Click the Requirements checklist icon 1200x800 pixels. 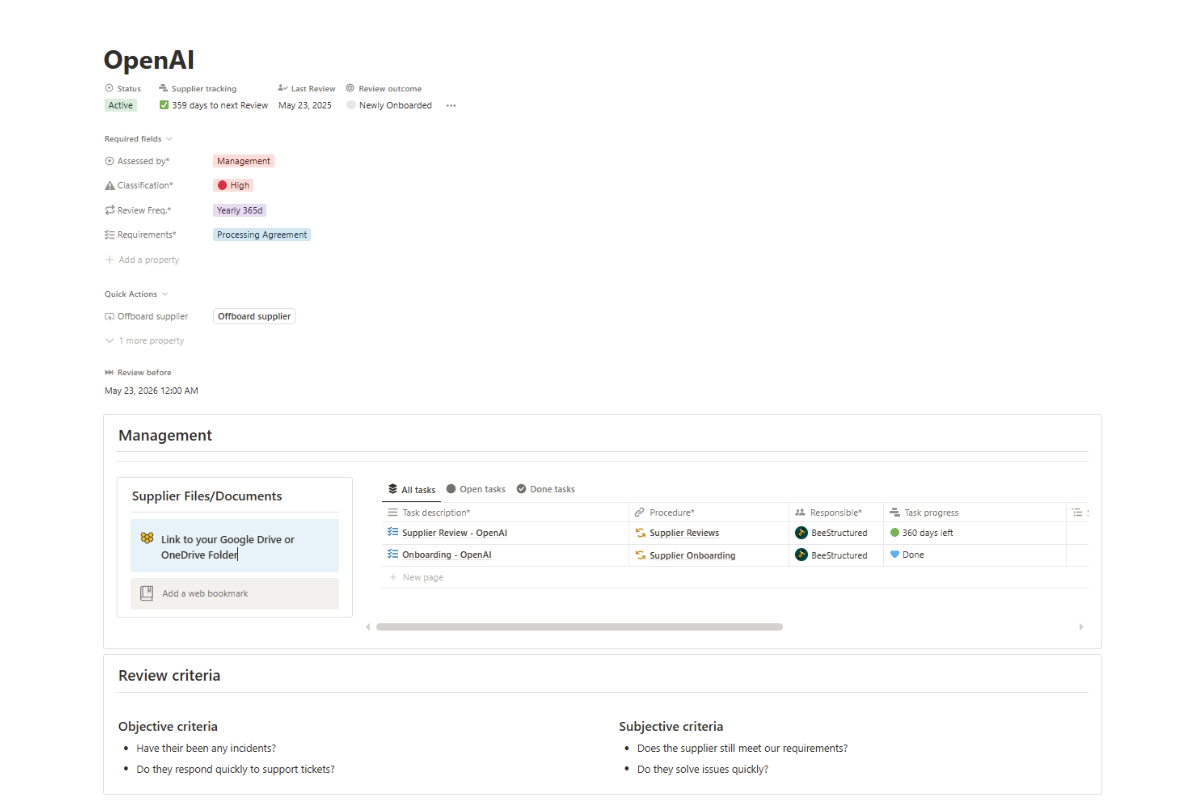(110, 235)
